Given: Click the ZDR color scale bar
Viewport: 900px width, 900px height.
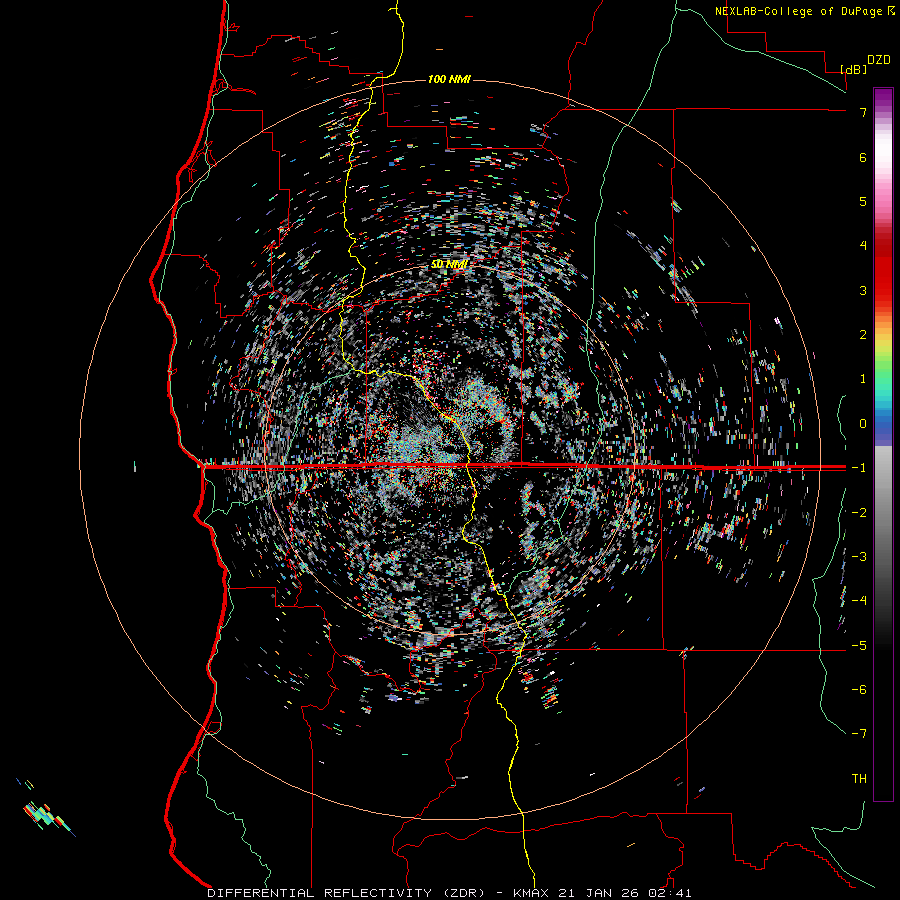Looking at the screenshot, I should (883, 445).
